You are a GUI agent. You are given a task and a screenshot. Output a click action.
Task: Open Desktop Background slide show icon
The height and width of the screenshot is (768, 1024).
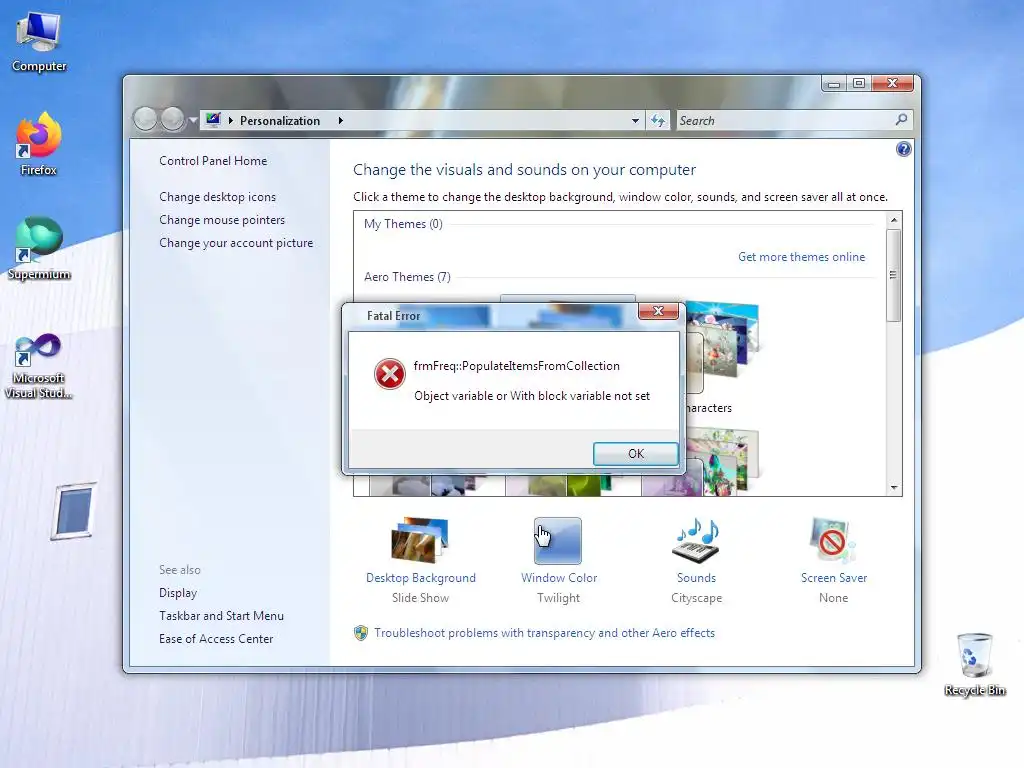pyautogui.click(x=420, y=540)
